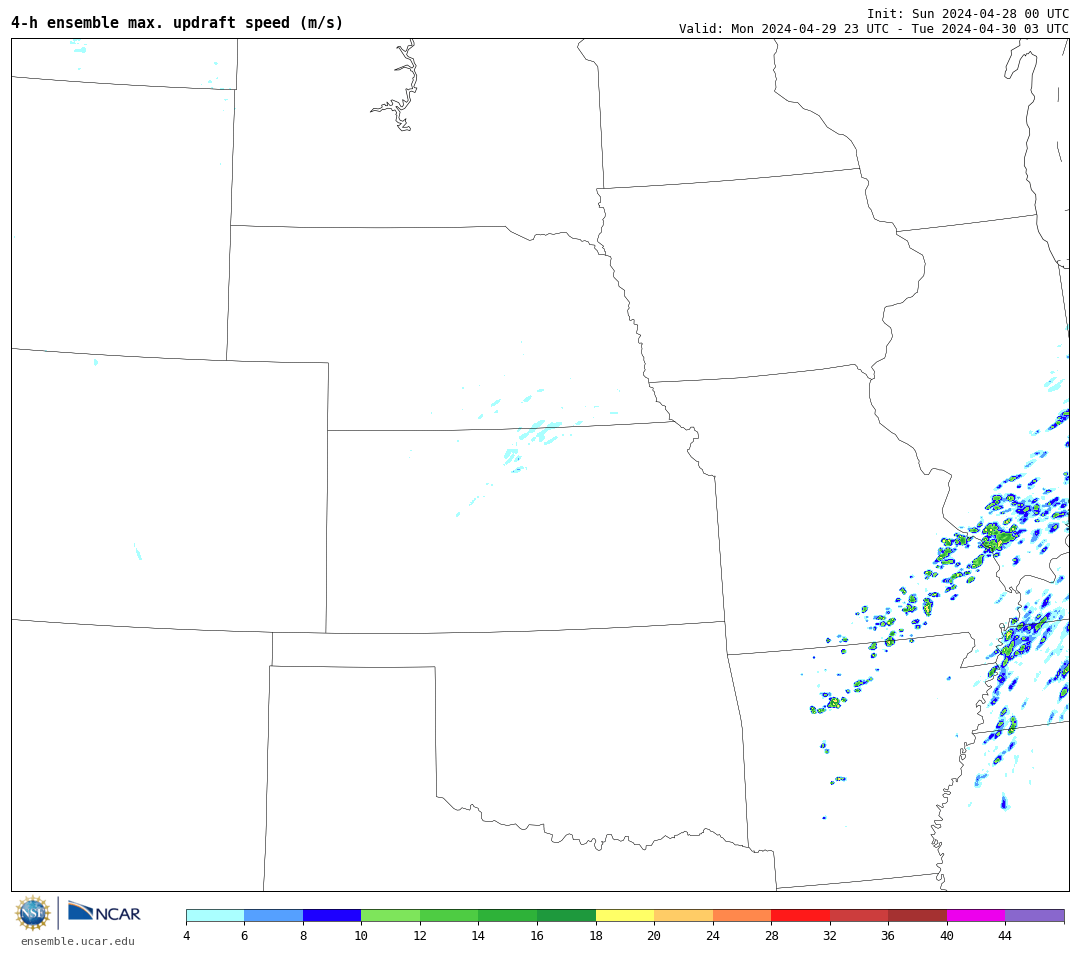Click the colorbar label 10
1080x954 pixels.
click(362, 936)
